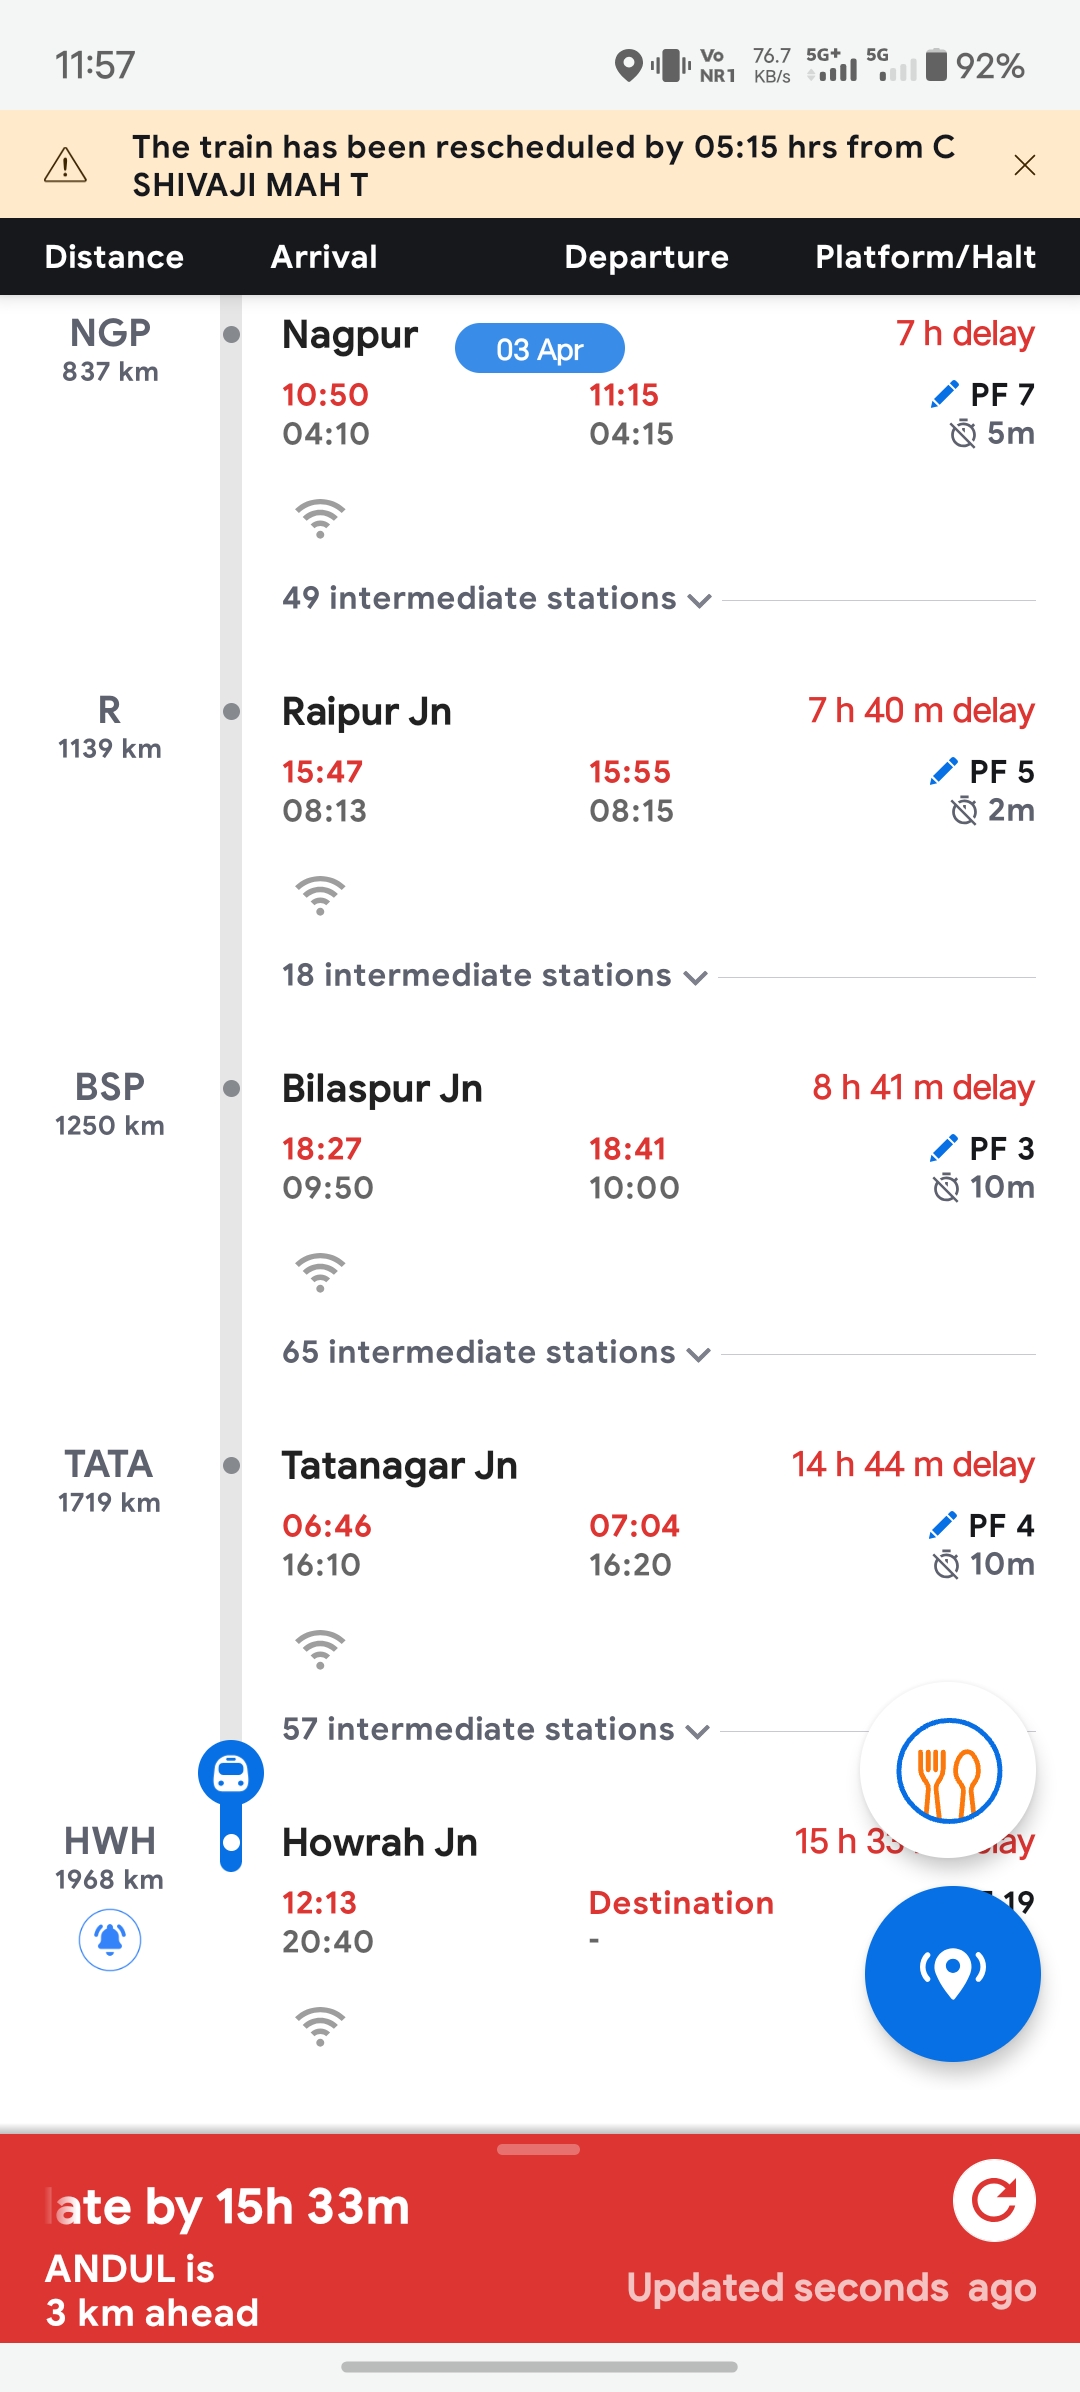Tap the food ordering fork-and-spoon icon
Screen dimensions: 1080x2392
(x=948, y=1770)
